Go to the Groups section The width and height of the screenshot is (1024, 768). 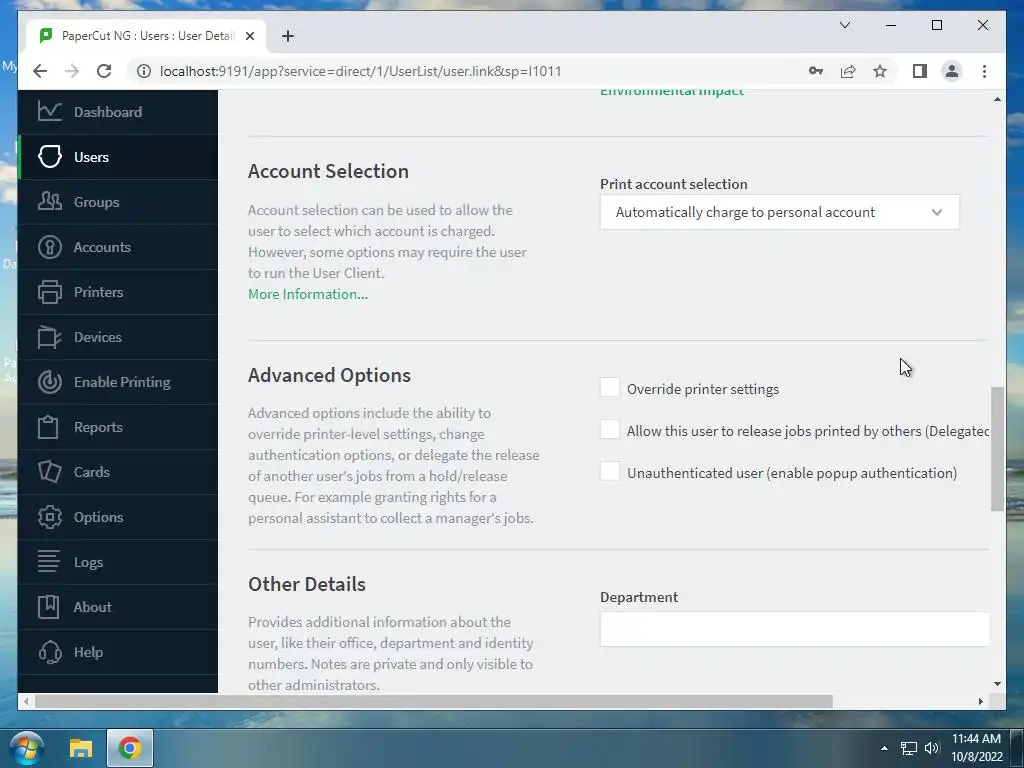pyautogui.click(x=97, y=202)
